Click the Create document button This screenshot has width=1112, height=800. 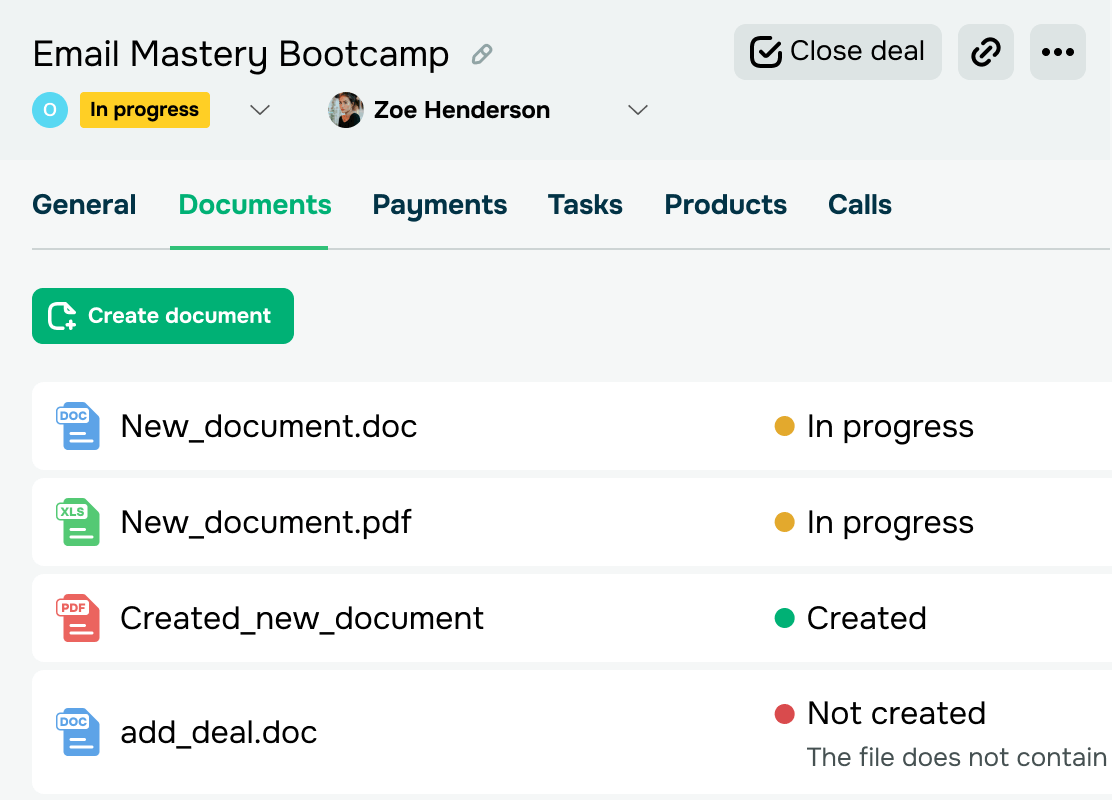tap(163, 316)
